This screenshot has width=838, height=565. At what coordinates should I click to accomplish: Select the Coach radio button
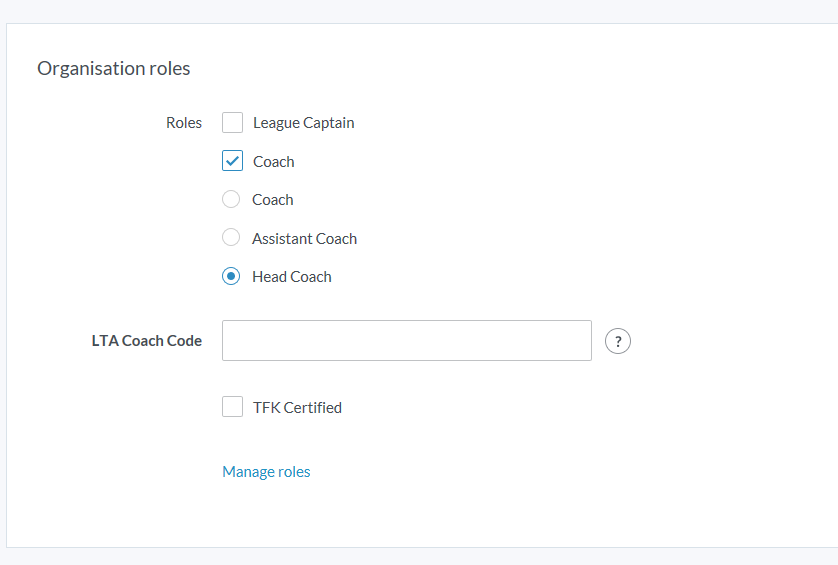point(231,199)
